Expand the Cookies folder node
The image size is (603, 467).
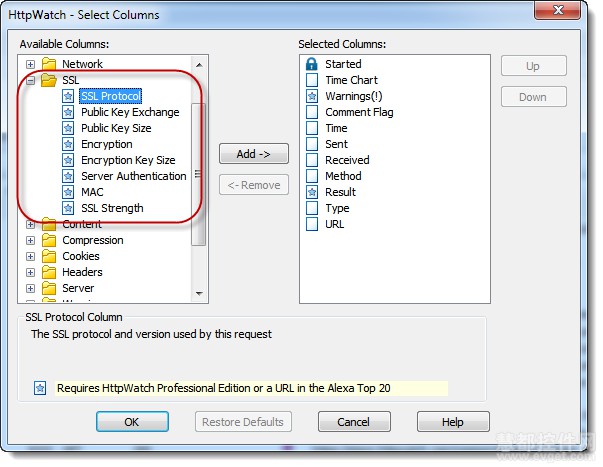pos(30,257)
